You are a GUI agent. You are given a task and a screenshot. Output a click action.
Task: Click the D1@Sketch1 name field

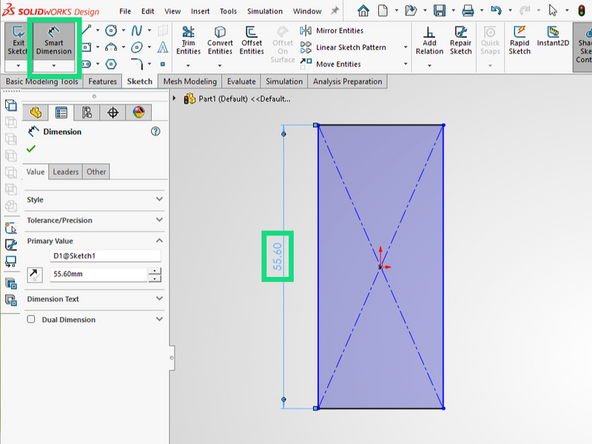coord(105,256)
